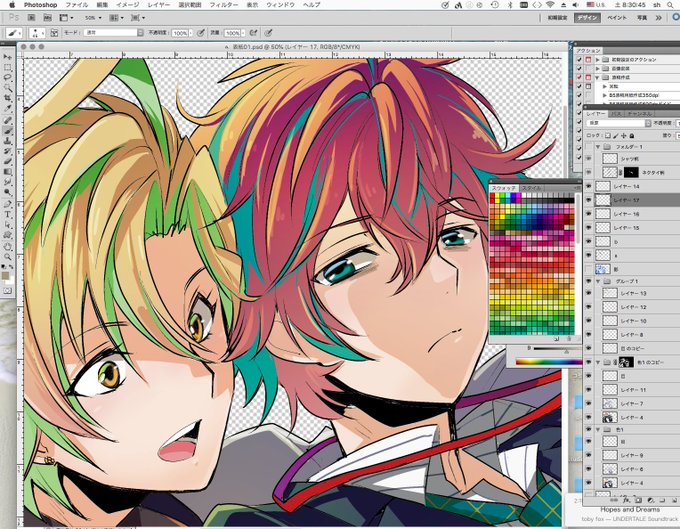
Task: Toggle checkmark of first action set
Action: coord(579,59)
